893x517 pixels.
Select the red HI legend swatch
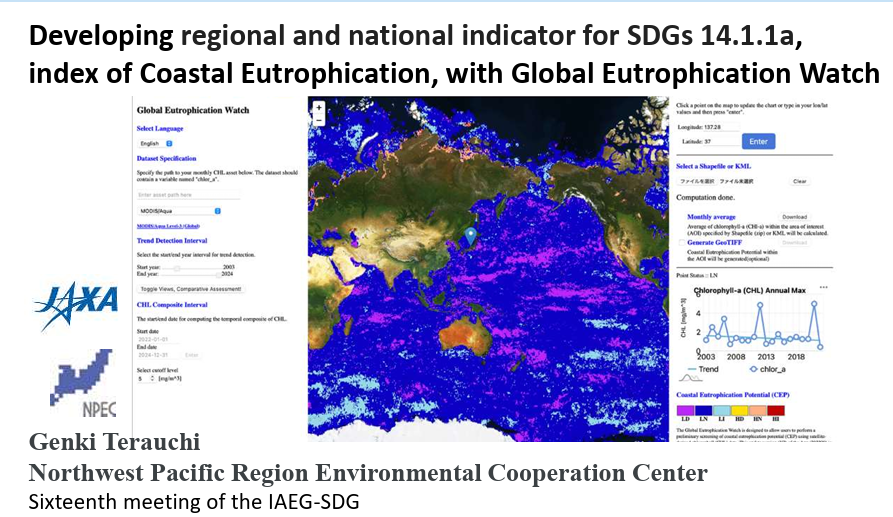click(776, 410)
